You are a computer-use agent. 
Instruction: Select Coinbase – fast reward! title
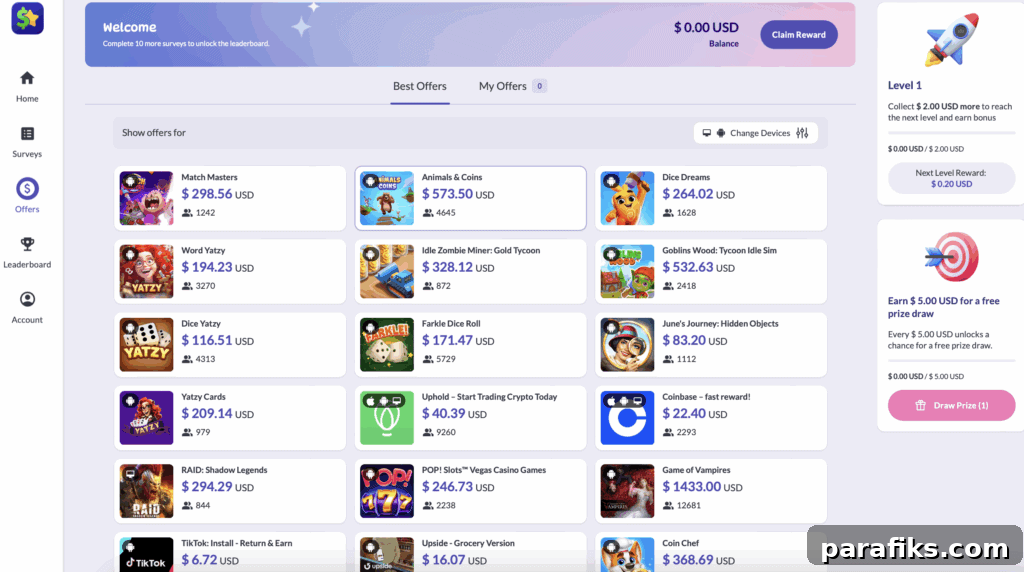click(706, 396)
